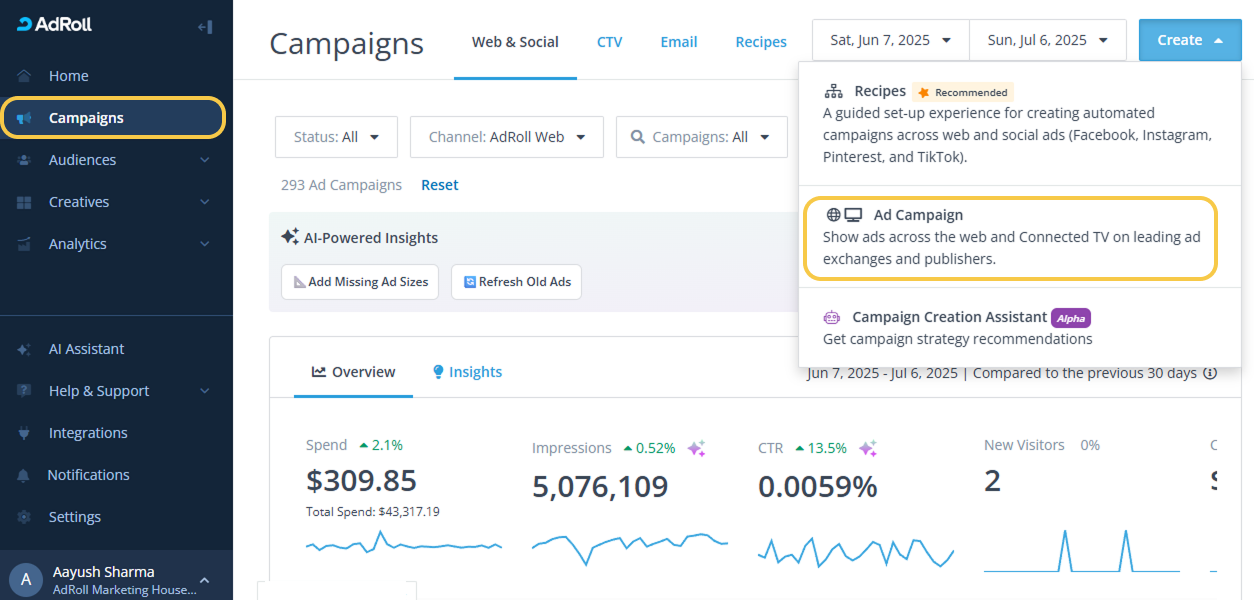Click the AdRoll logo
This screenshot has width=1254, height=600.
click(x=55, y=25)
